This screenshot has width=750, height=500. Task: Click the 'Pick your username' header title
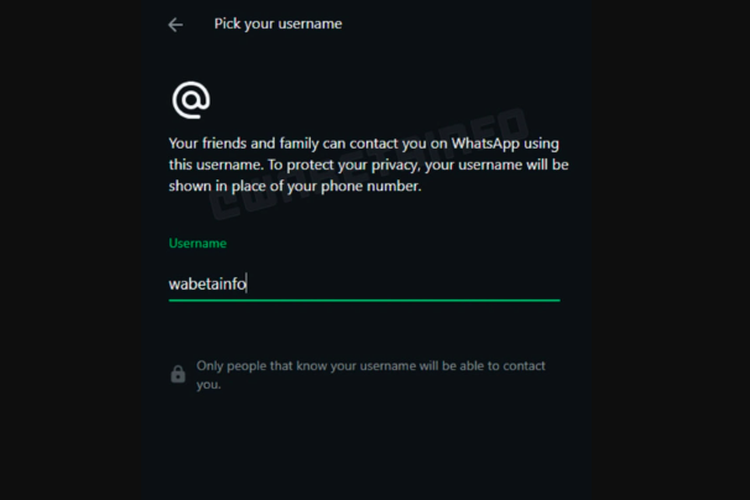[277, 24]
